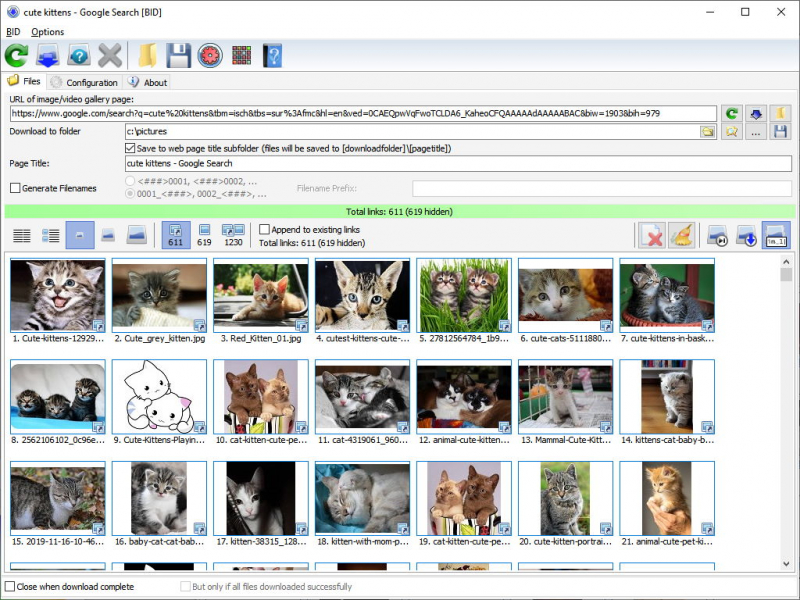Open settings with the red gear icon
Image resolution: width=800 pixels, height=600 pixels.
pos(209,55)
